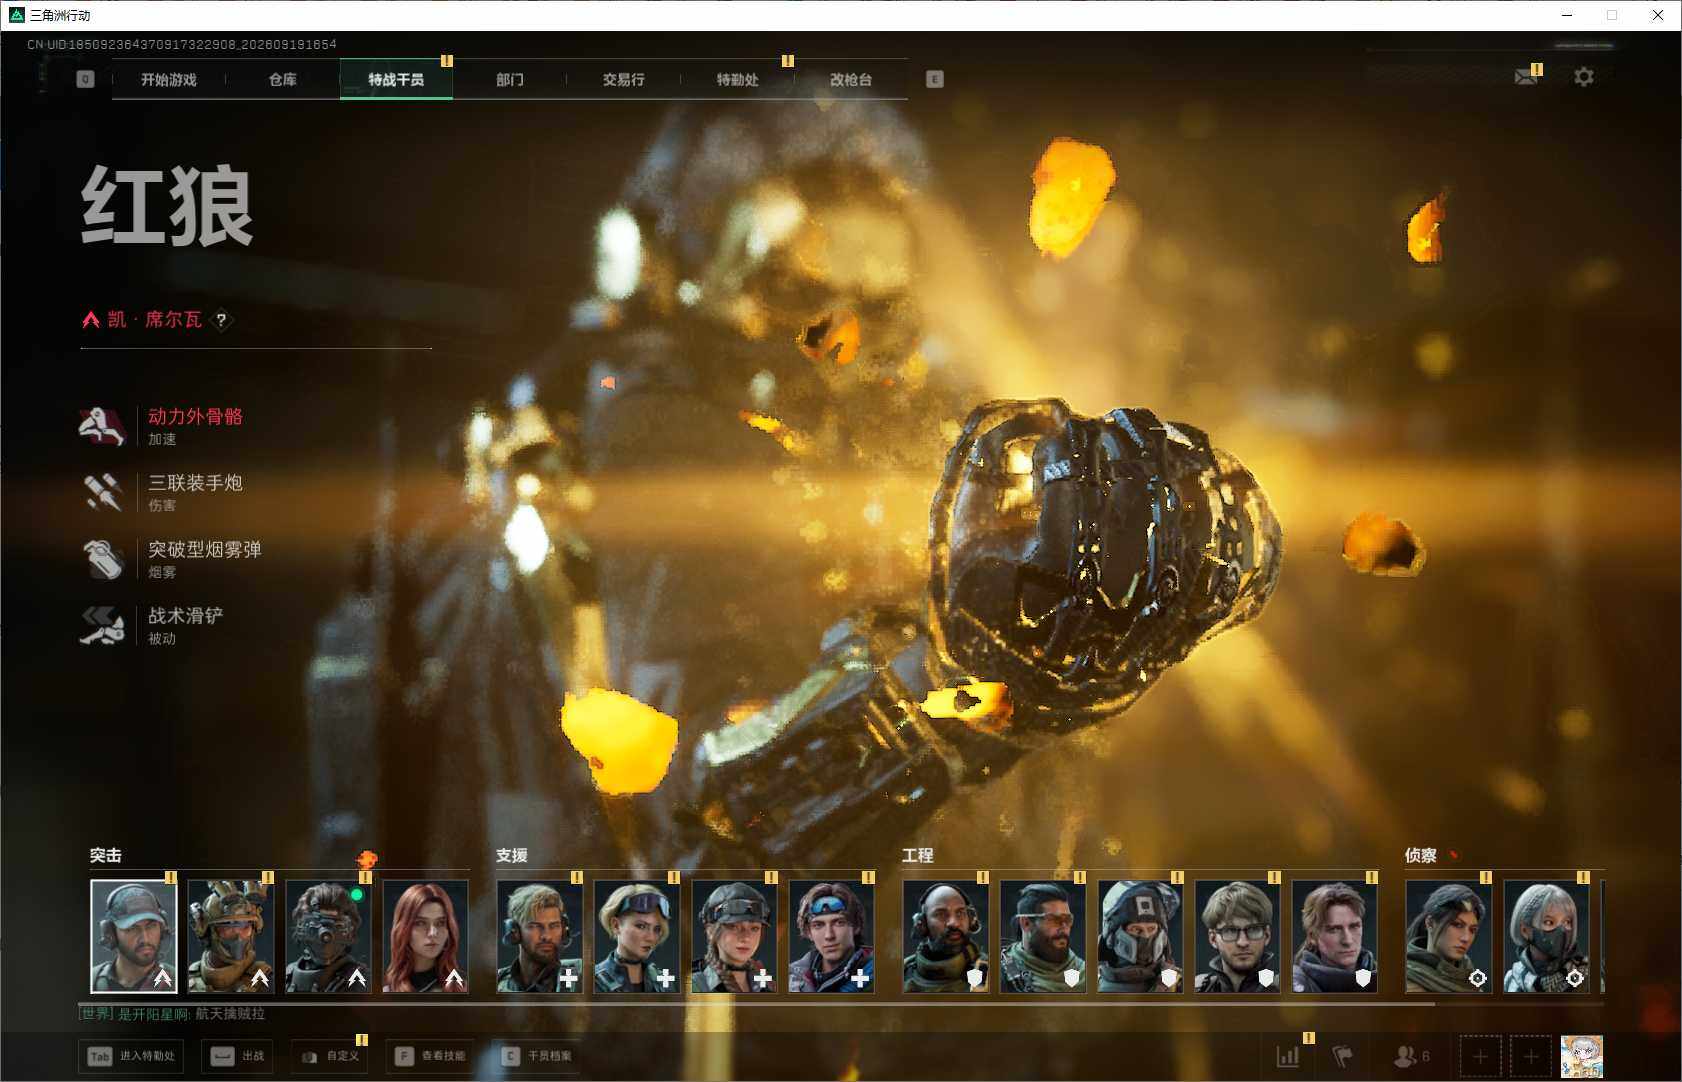Image resolution: width=1682 pixels, height=1082 pixels.
Task: Open the 特勤处 tab
Action: click(737, 80)
